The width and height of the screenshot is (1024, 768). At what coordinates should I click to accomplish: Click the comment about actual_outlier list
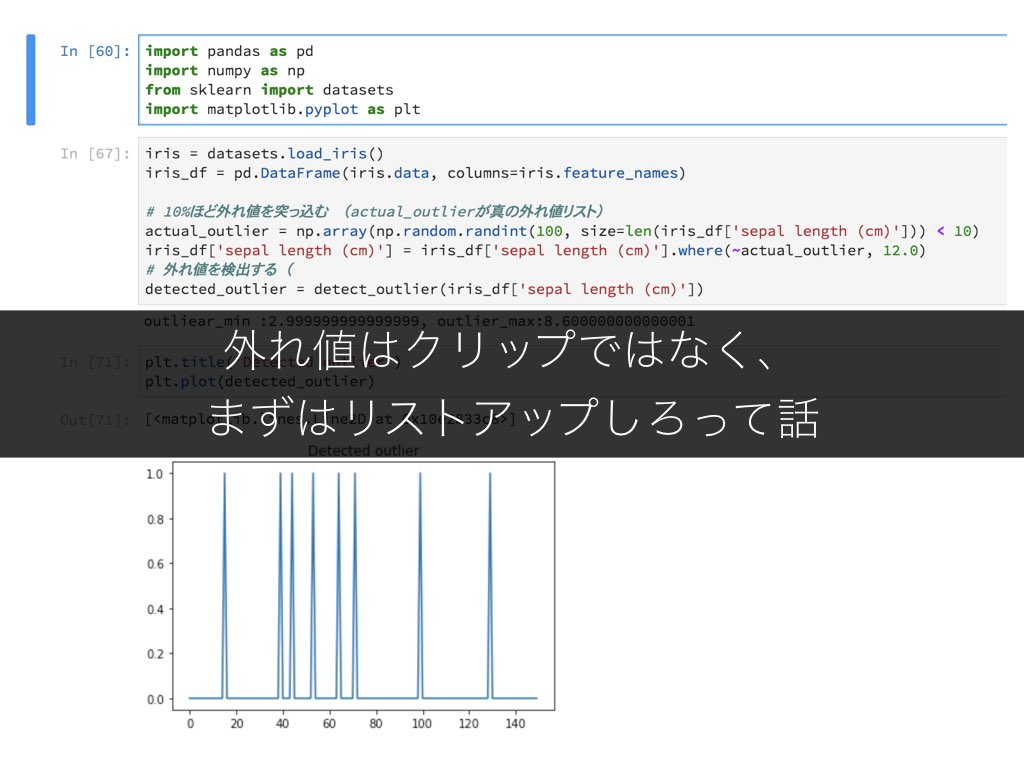[374, 211]
